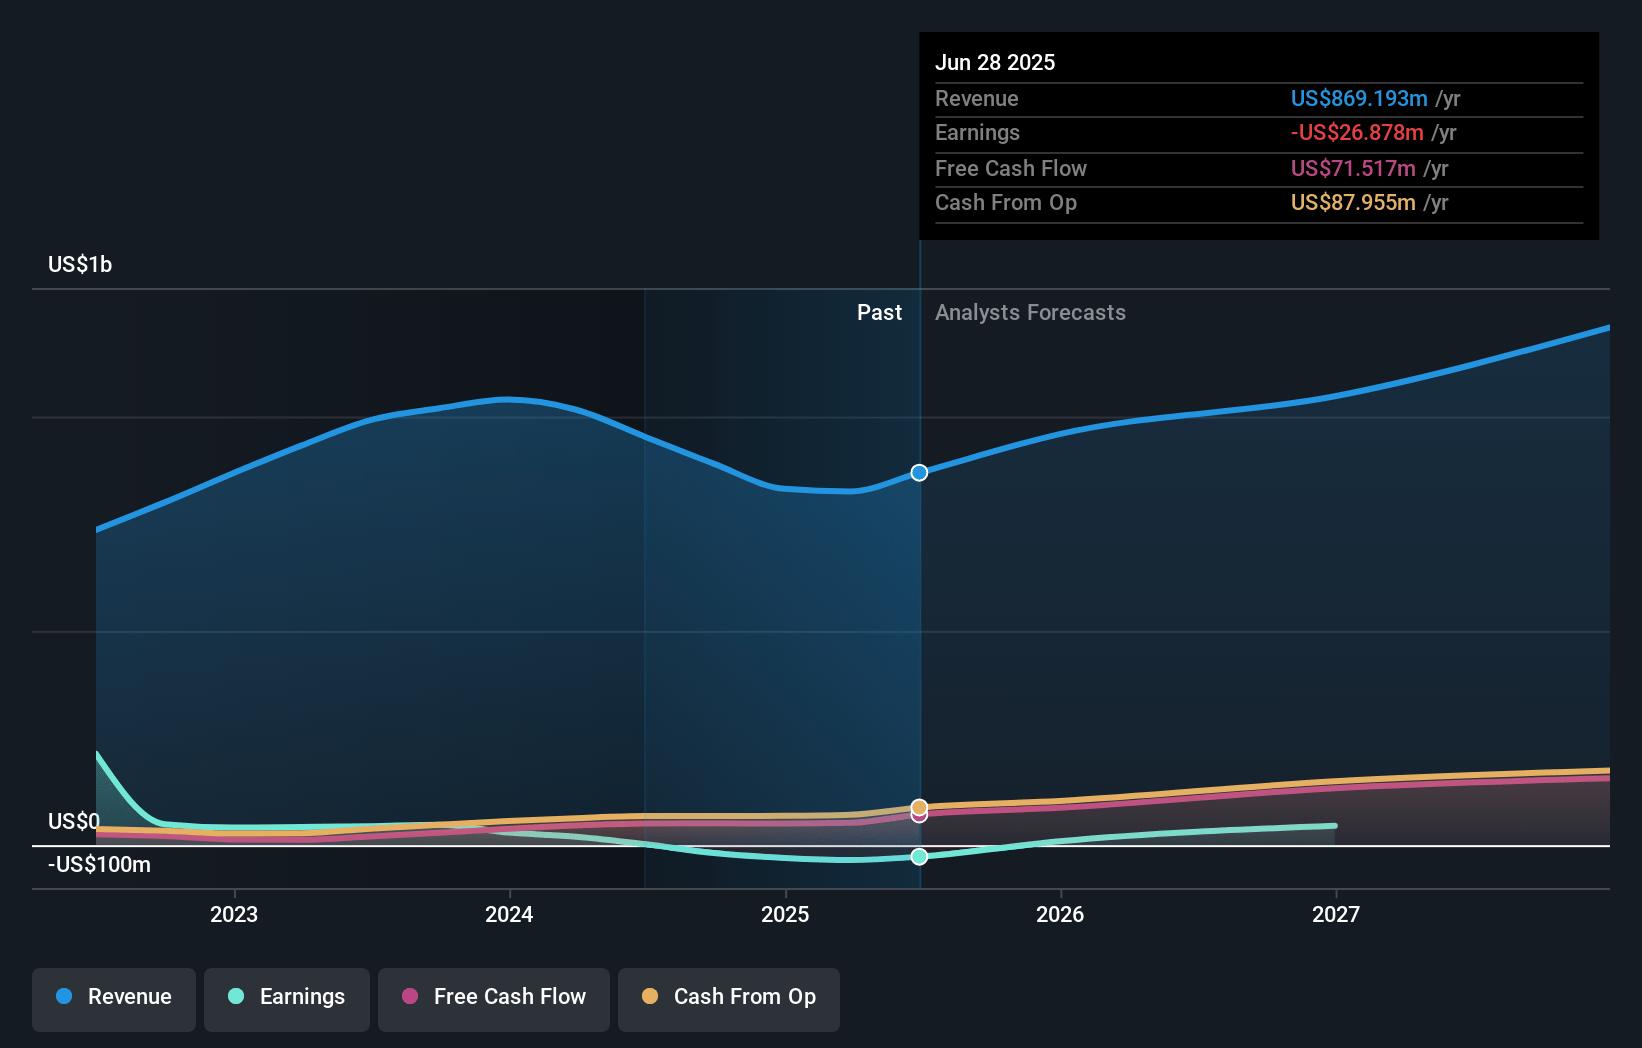Toggle the Cash From Op legend button
1642x1048 pixels.
coord(729,999)
